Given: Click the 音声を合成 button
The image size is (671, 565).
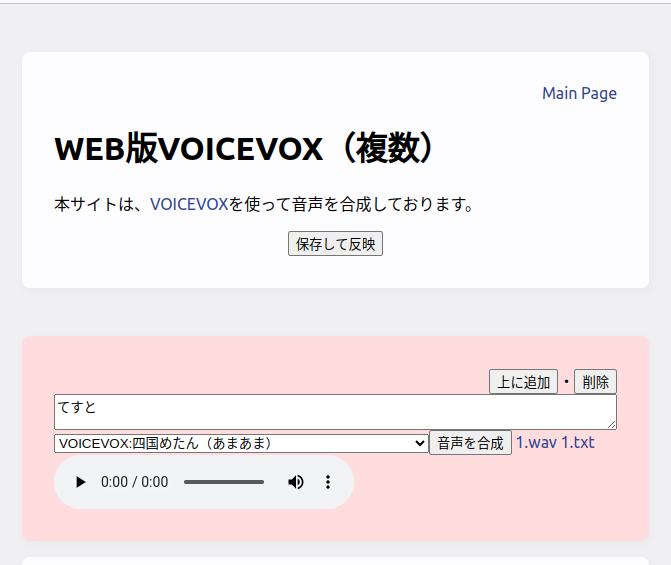Looking at the screenshot, I should 470,443.
